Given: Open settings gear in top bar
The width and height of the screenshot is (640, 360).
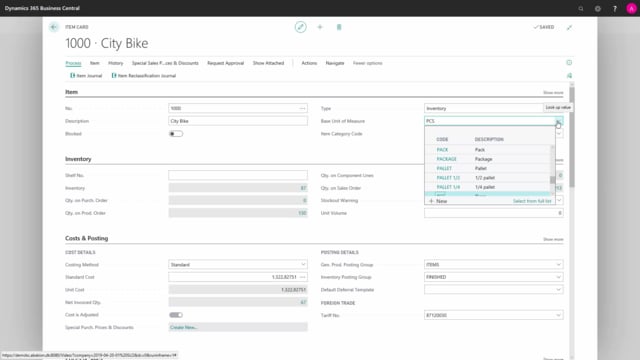Looking at the screenshot, I should coord(598,8).
